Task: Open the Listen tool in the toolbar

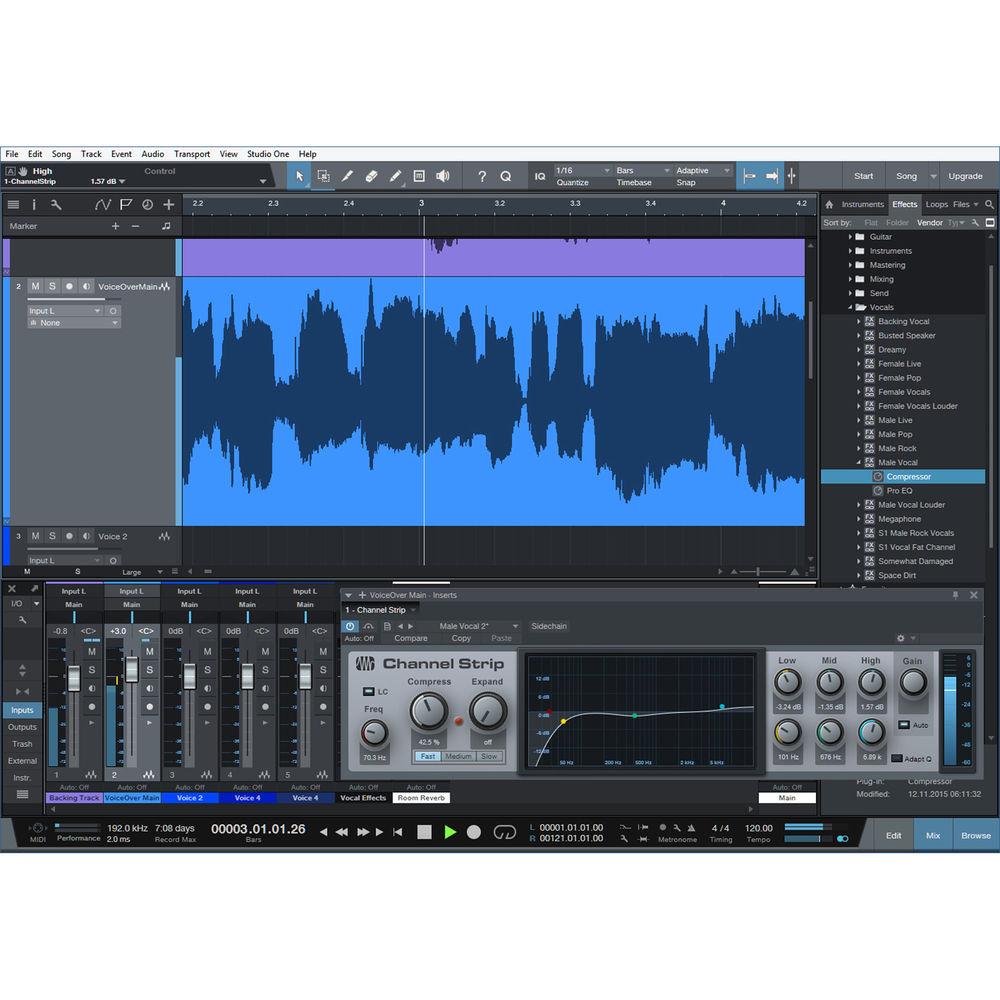Action: coord(443,176)
